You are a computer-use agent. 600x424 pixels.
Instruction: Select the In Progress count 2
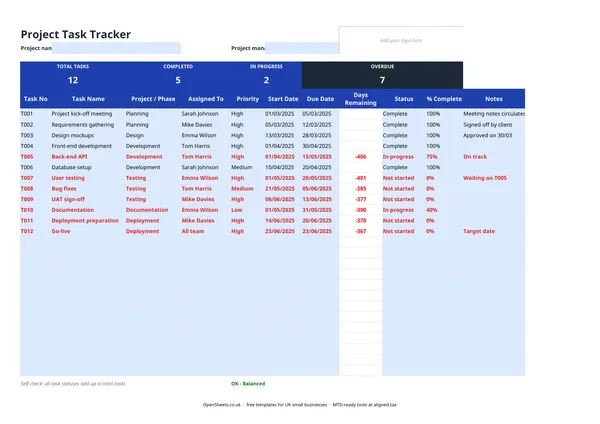pyautogui.click(x=266, y=80)
